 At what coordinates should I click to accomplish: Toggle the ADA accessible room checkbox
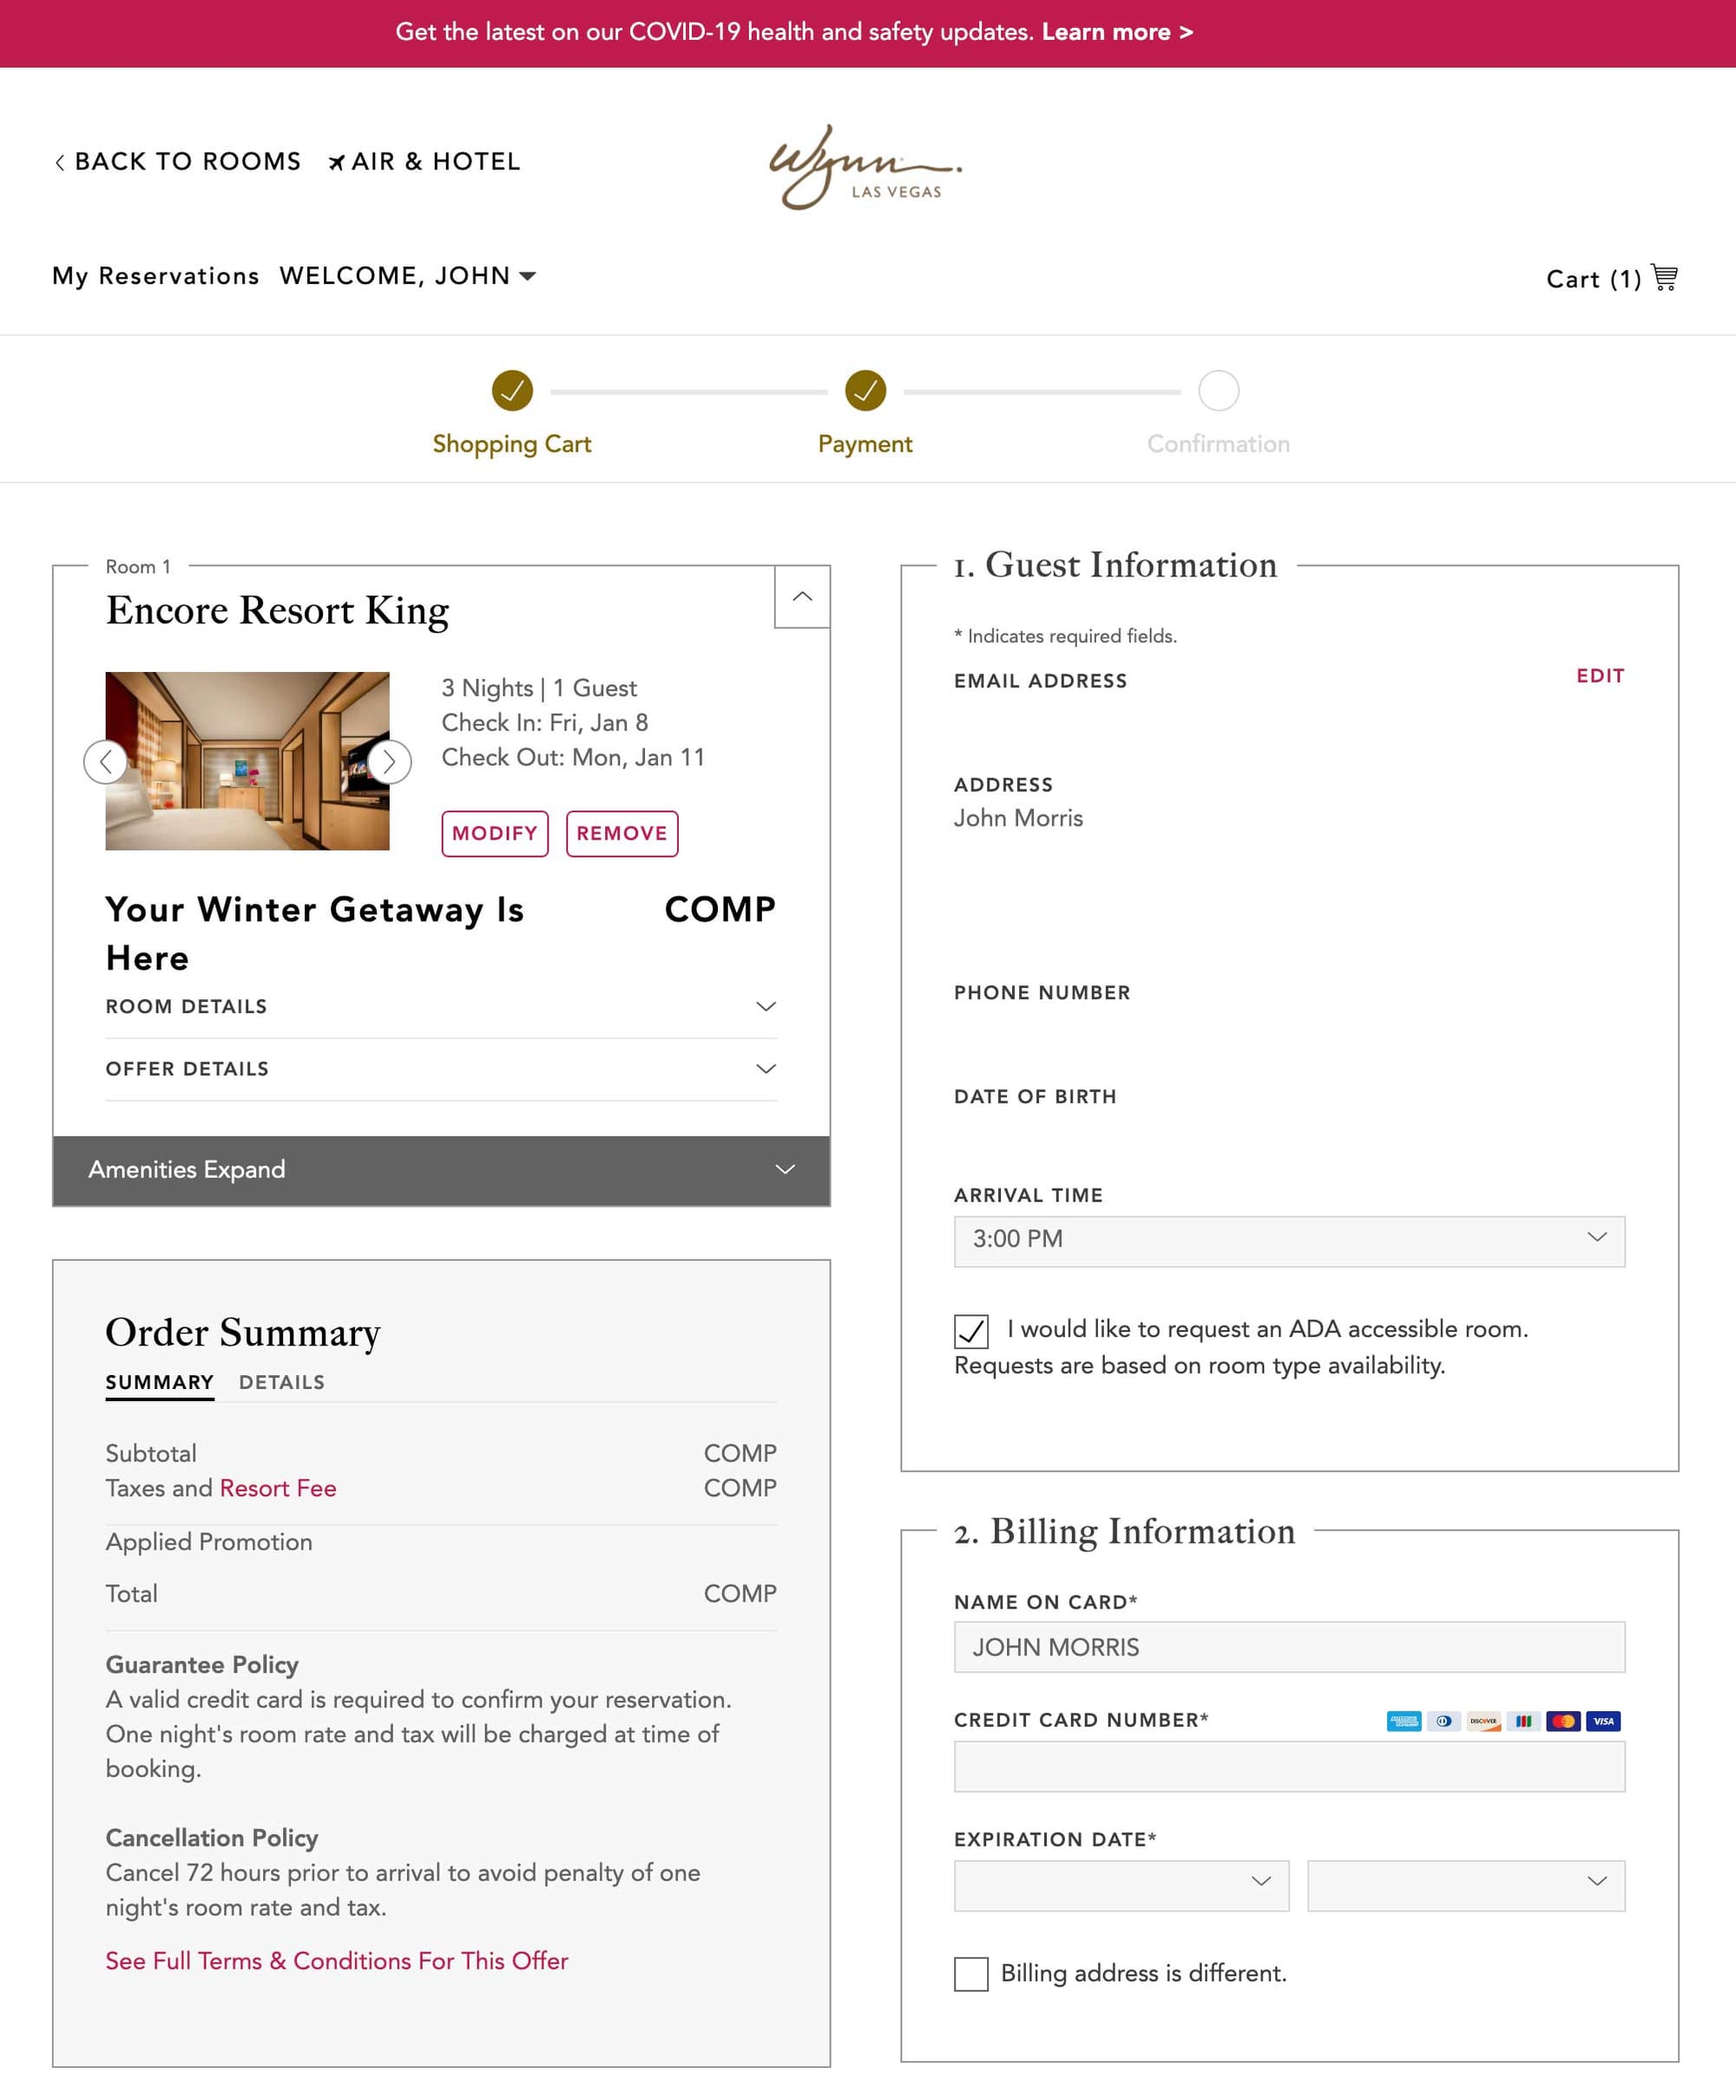[x=972, y=1329]
